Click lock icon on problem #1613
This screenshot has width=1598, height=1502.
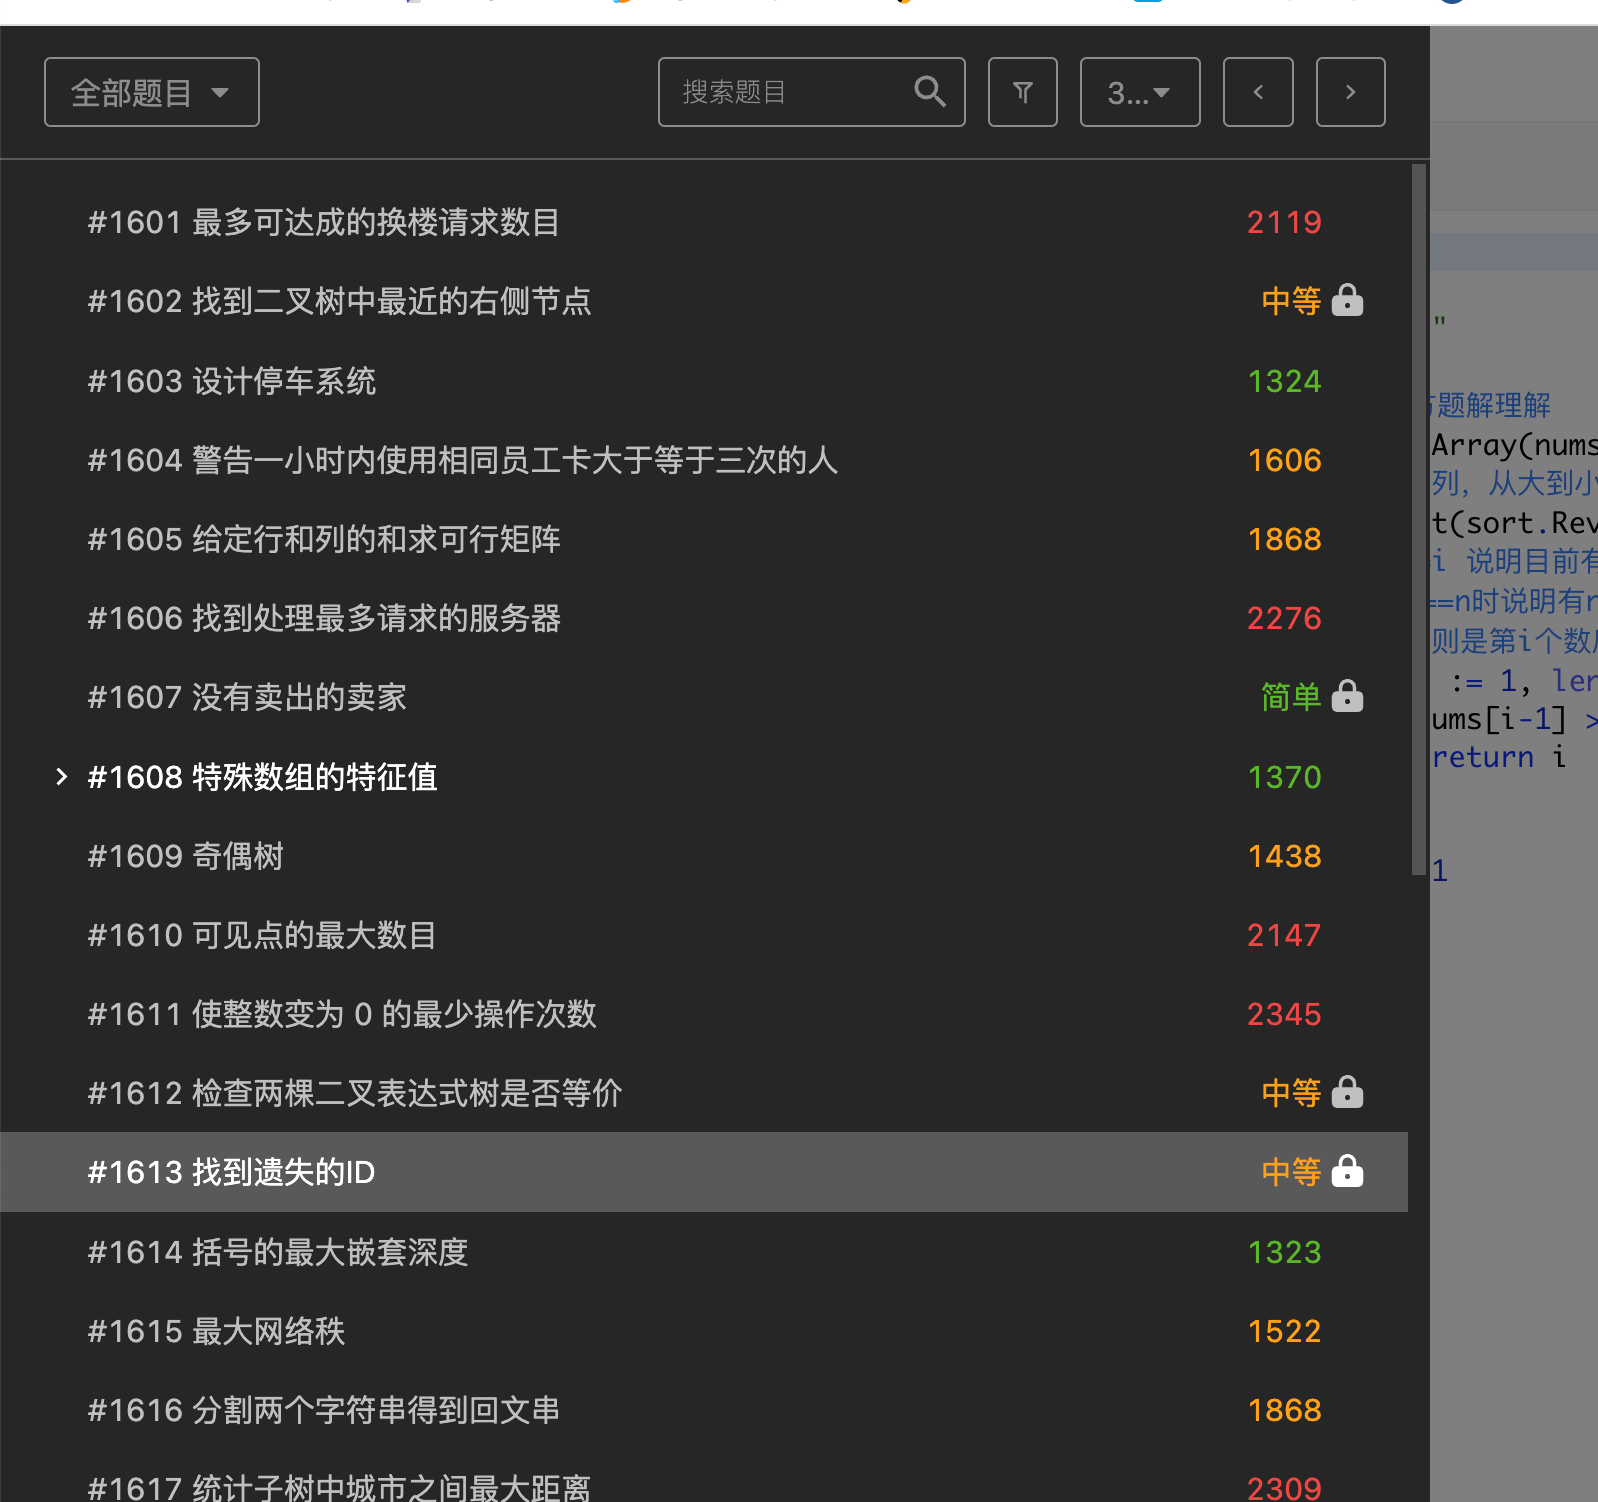tap(1347, 1171)
